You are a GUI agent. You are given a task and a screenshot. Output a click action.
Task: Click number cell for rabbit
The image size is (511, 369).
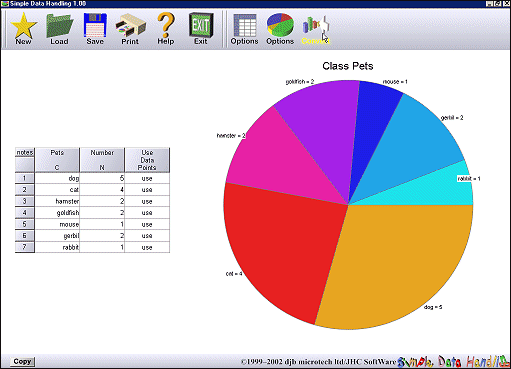tap(102, 247)
